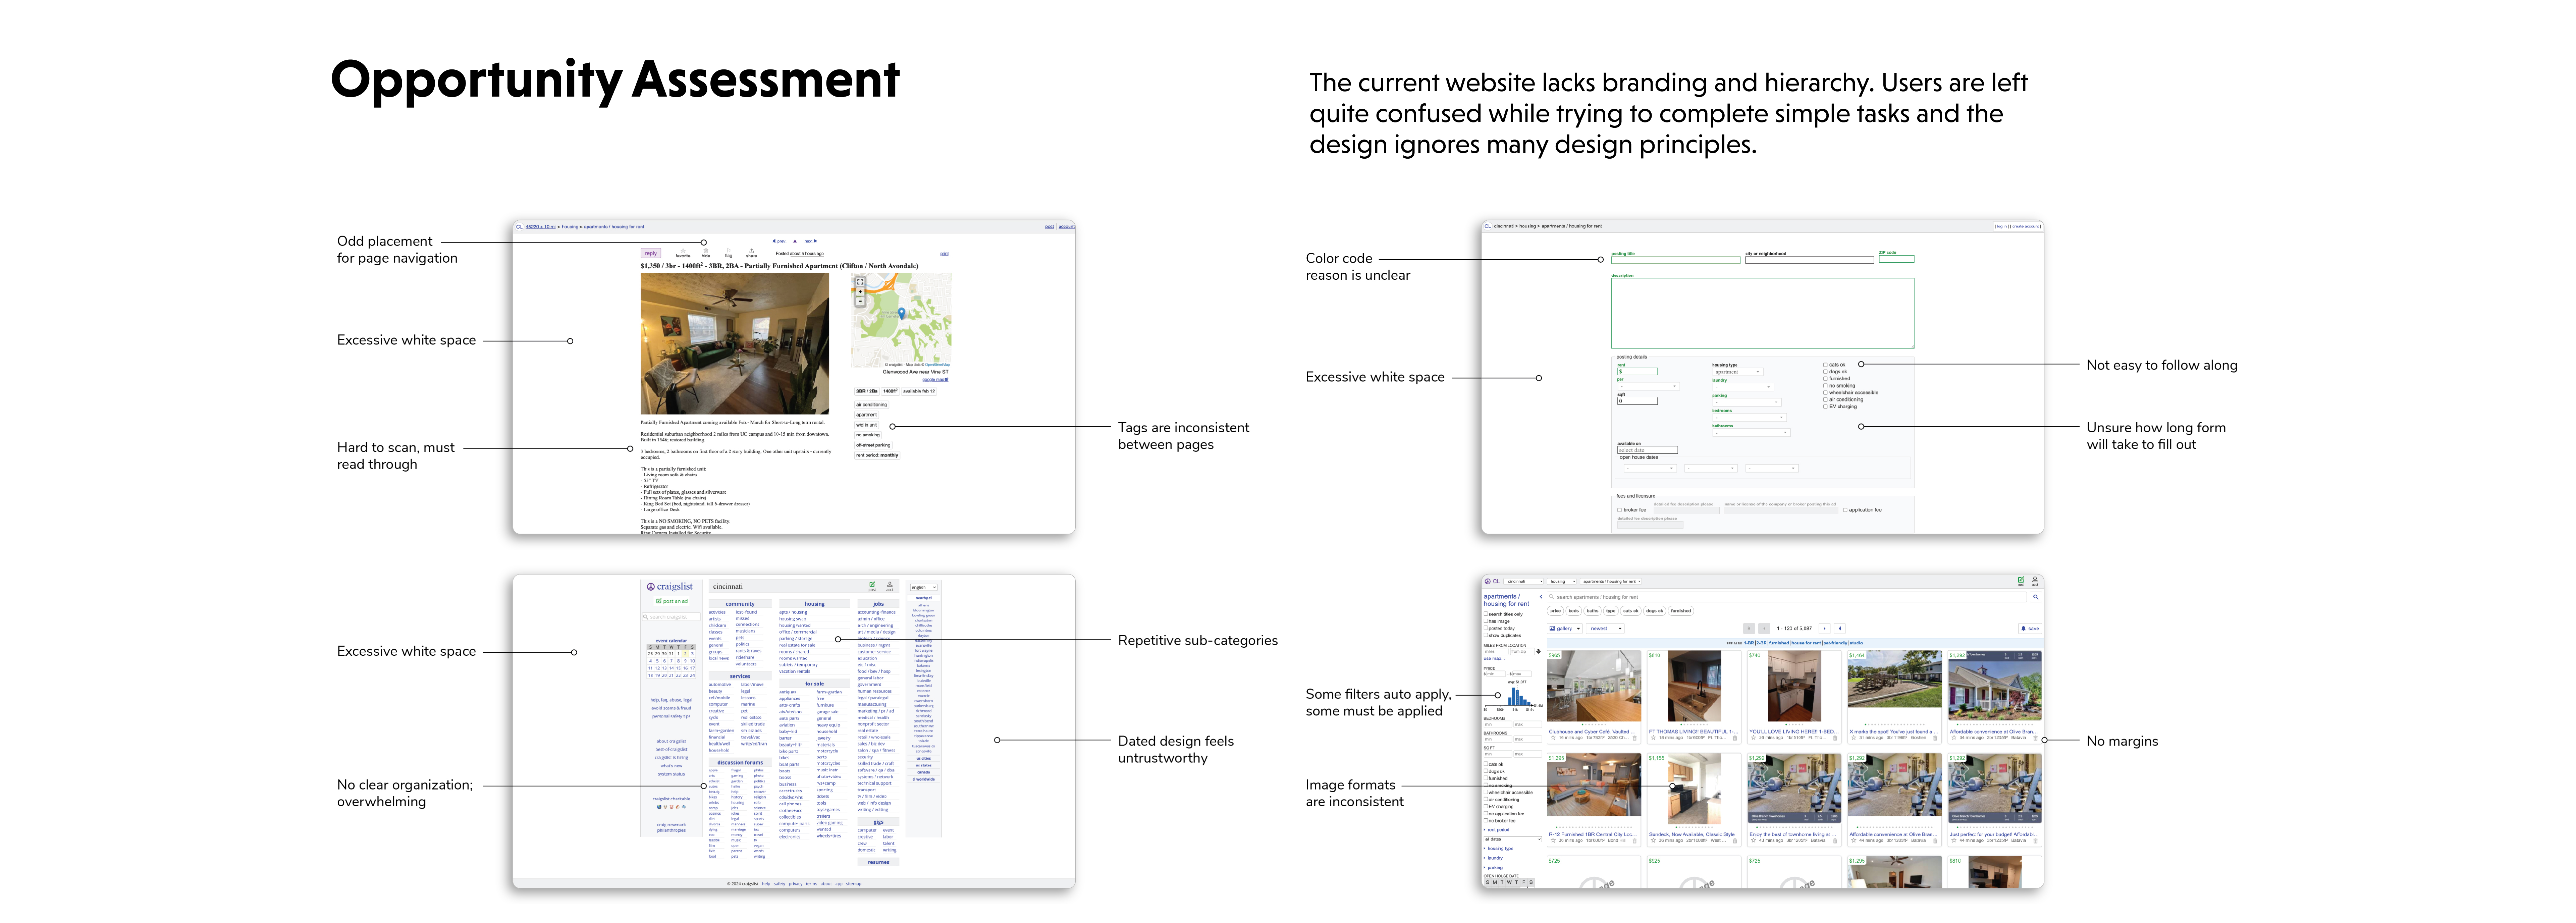
Task: Check 'EV charging' in posting details form
Action: pos(1825,407)
